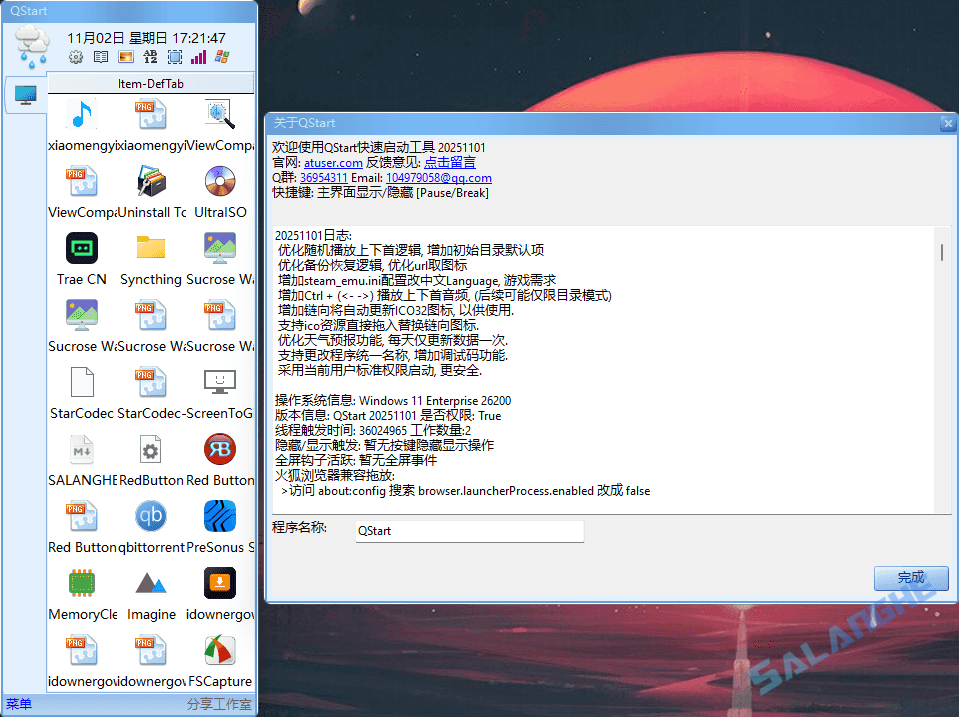Viewport: 959px width, 717px height.
Task: Click the colorful Windows-style toolbar icon
Action: 222,57
